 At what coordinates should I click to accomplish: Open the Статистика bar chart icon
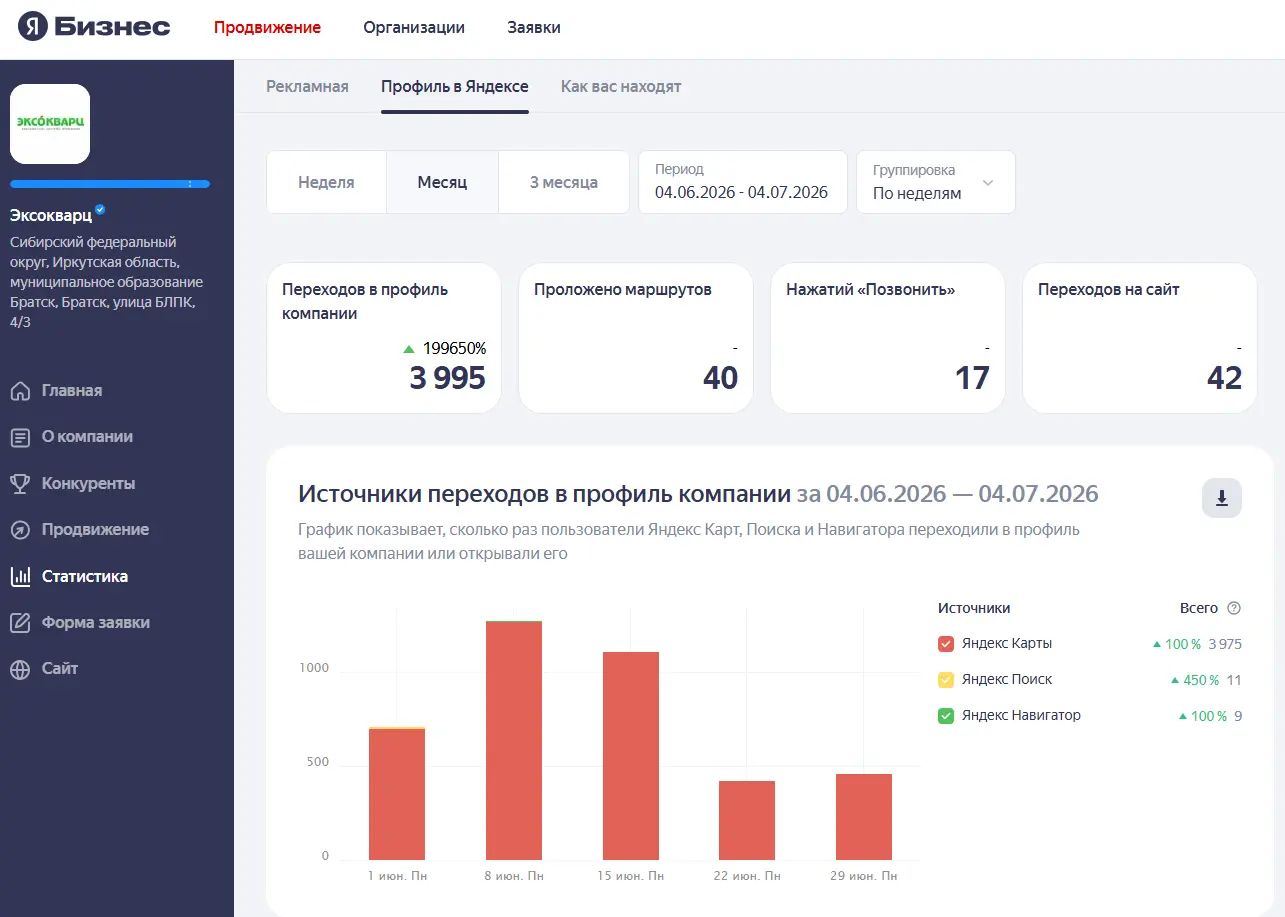(x=20, y=576)
